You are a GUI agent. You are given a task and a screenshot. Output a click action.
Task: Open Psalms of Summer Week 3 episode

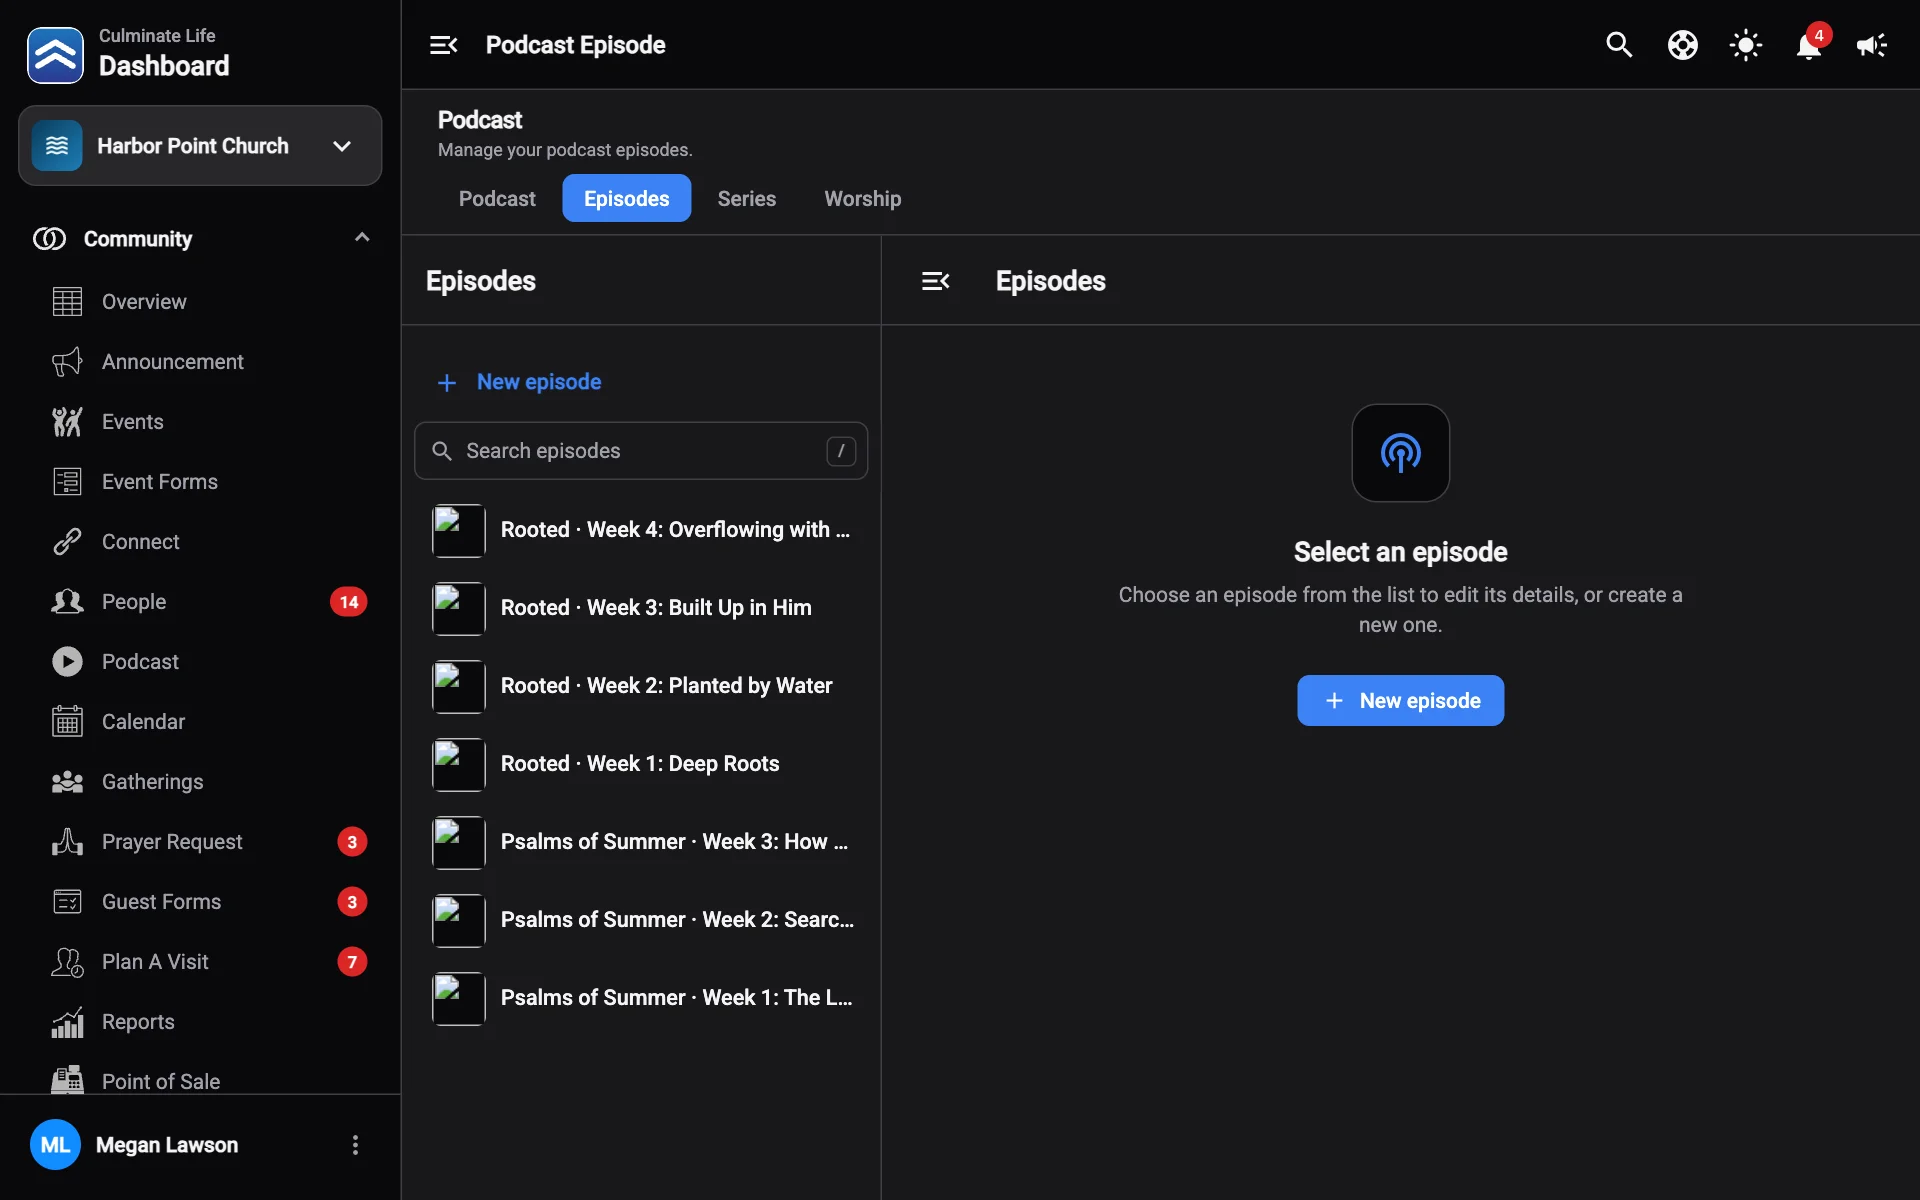pyautogui.click(x=641, y=842)
